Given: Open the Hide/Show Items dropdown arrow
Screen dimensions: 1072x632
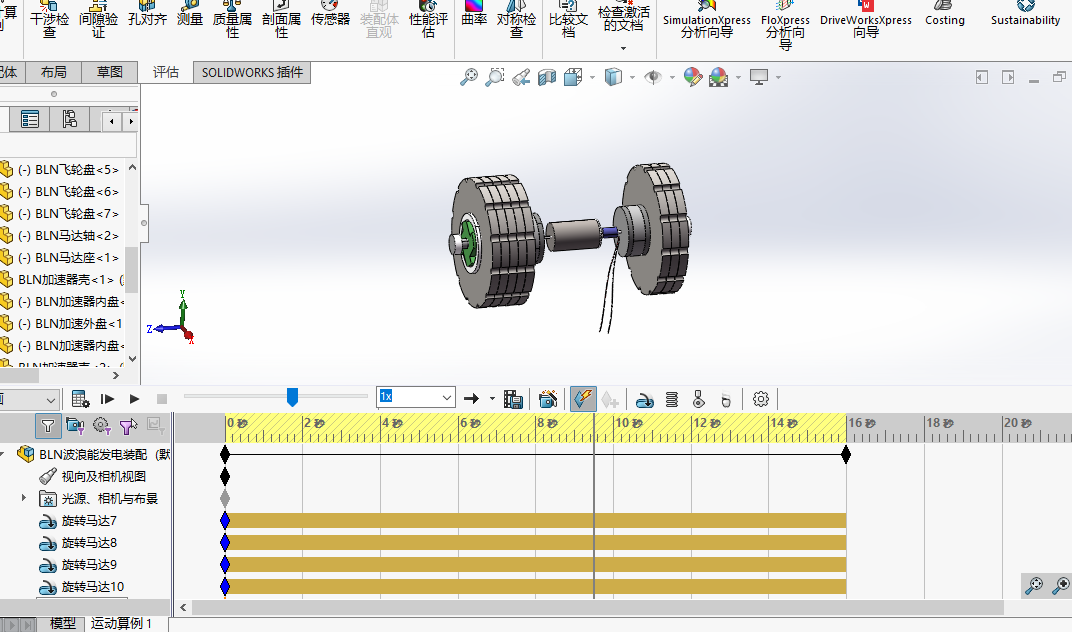Looking at the screenshot, I should click(x=672, y=77).
